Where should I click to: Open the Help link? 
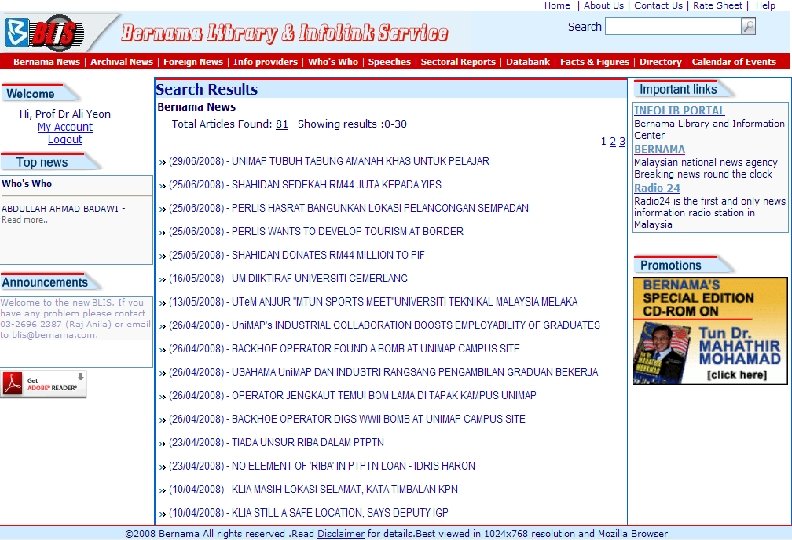pyautogui.click(x=766, y=6)
